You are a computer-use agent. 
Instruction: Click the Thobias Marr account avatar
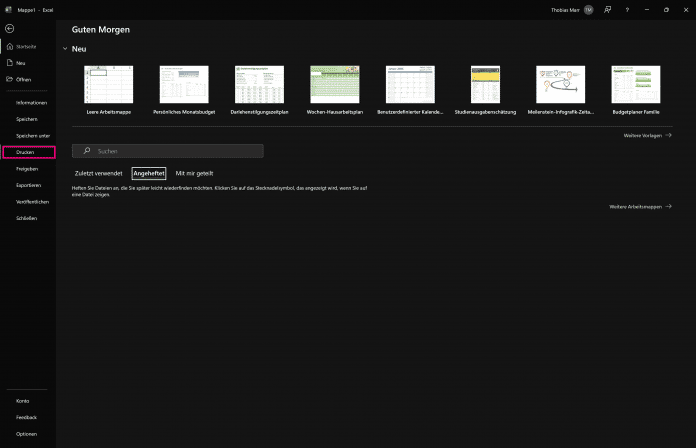[588, 9]
